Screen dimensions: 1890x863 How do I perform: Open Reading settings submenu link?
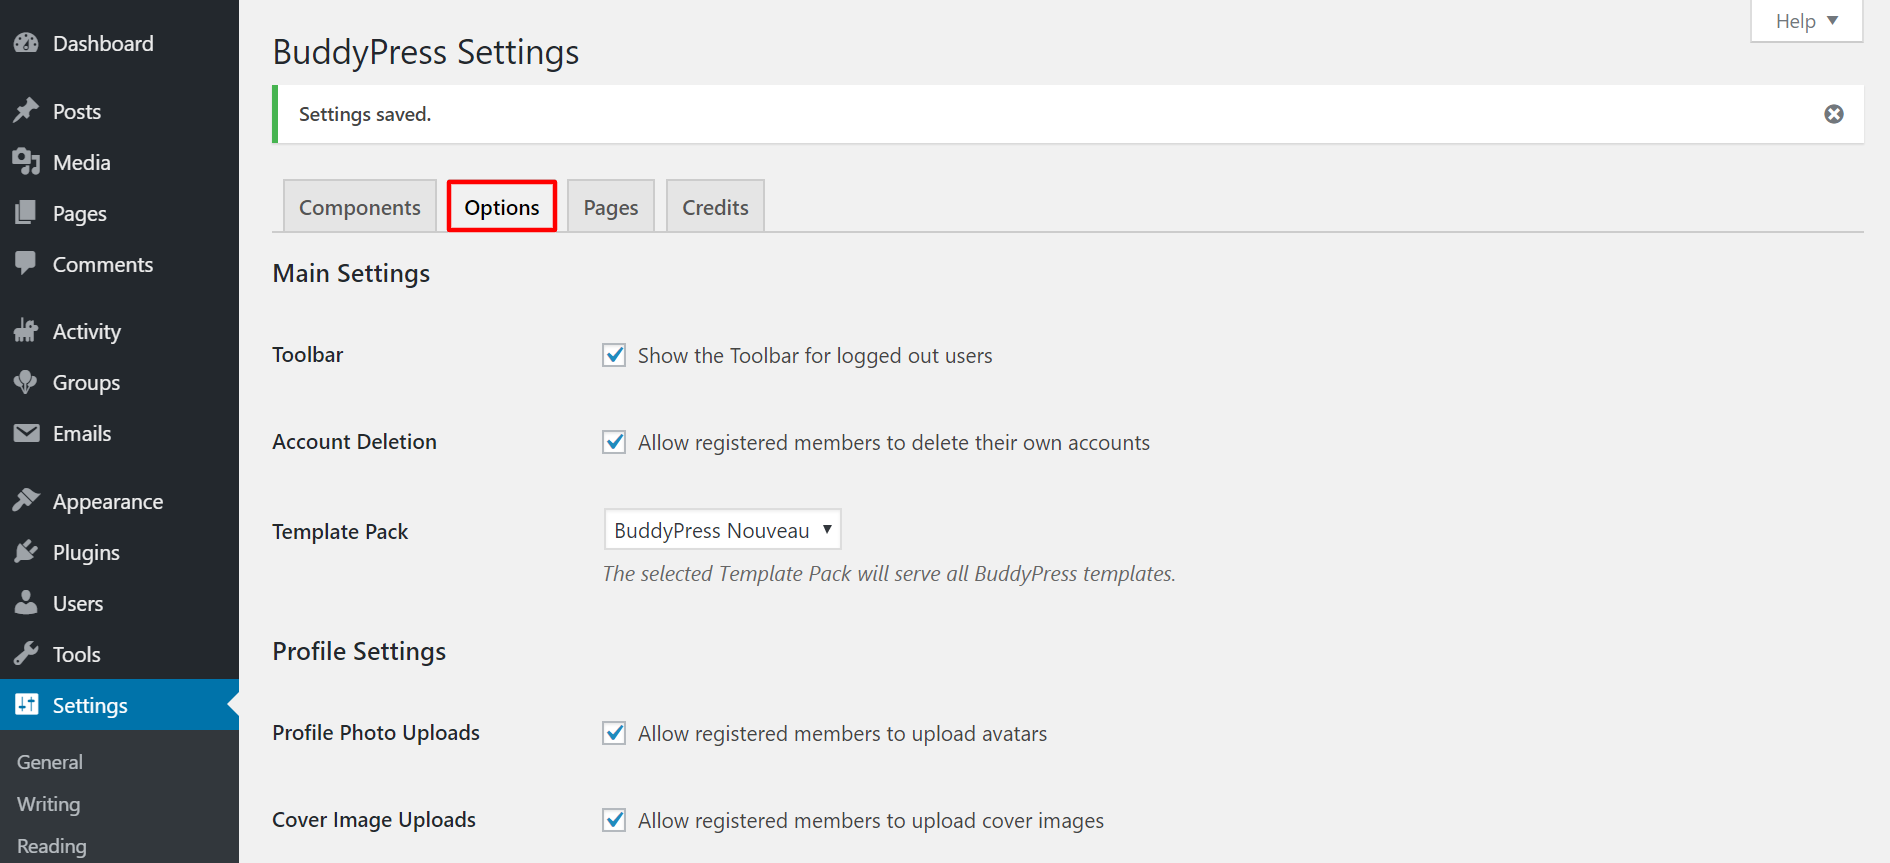pyautogui.click(x=52, y=846)
